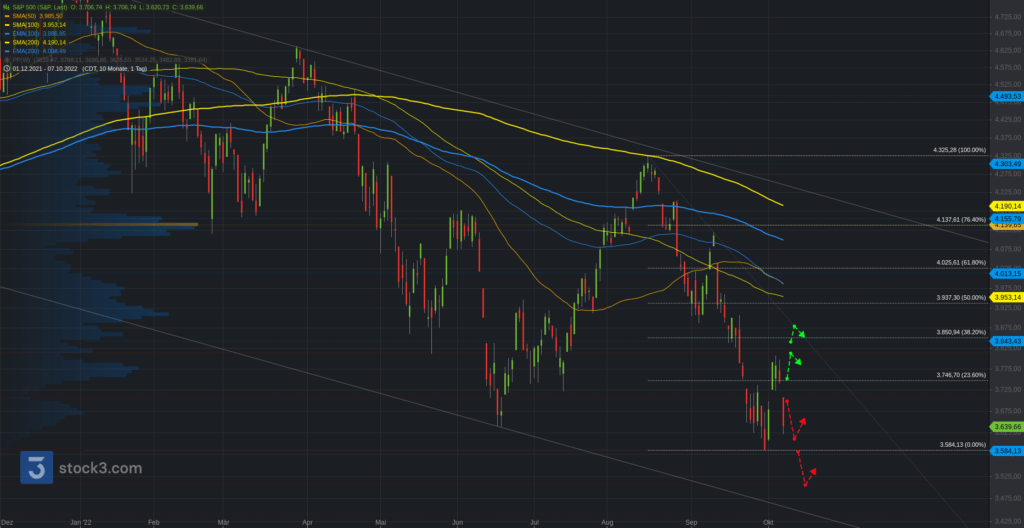Select the S&P 500 (S&P, Last) legend title
1024x528 pixels.
click(40, 7)
